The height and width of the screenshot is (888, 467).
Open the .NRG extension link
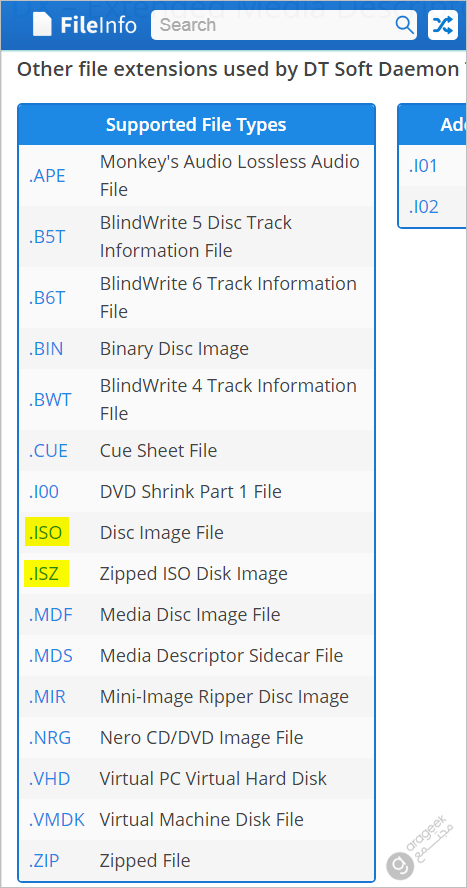[x=50, y=737]
